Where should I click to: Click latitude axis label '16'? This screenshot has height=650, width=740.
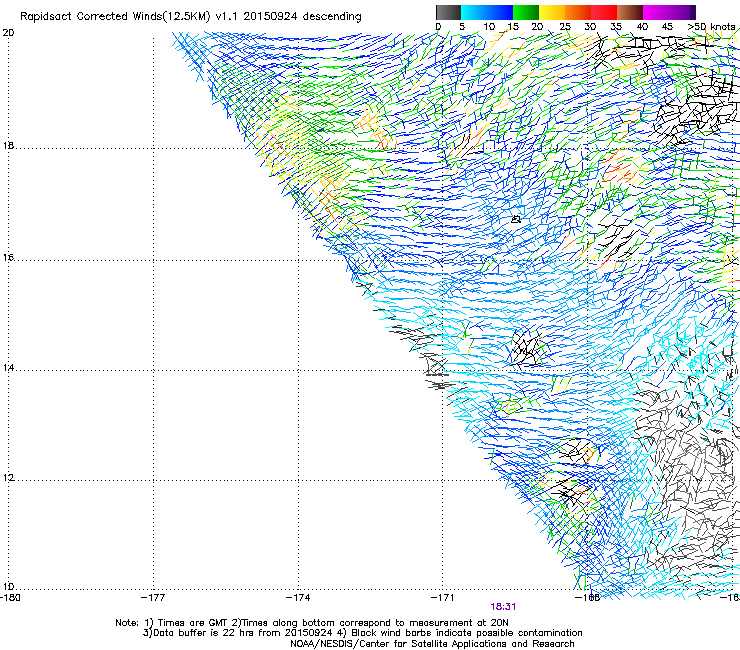tap(8, 258)
